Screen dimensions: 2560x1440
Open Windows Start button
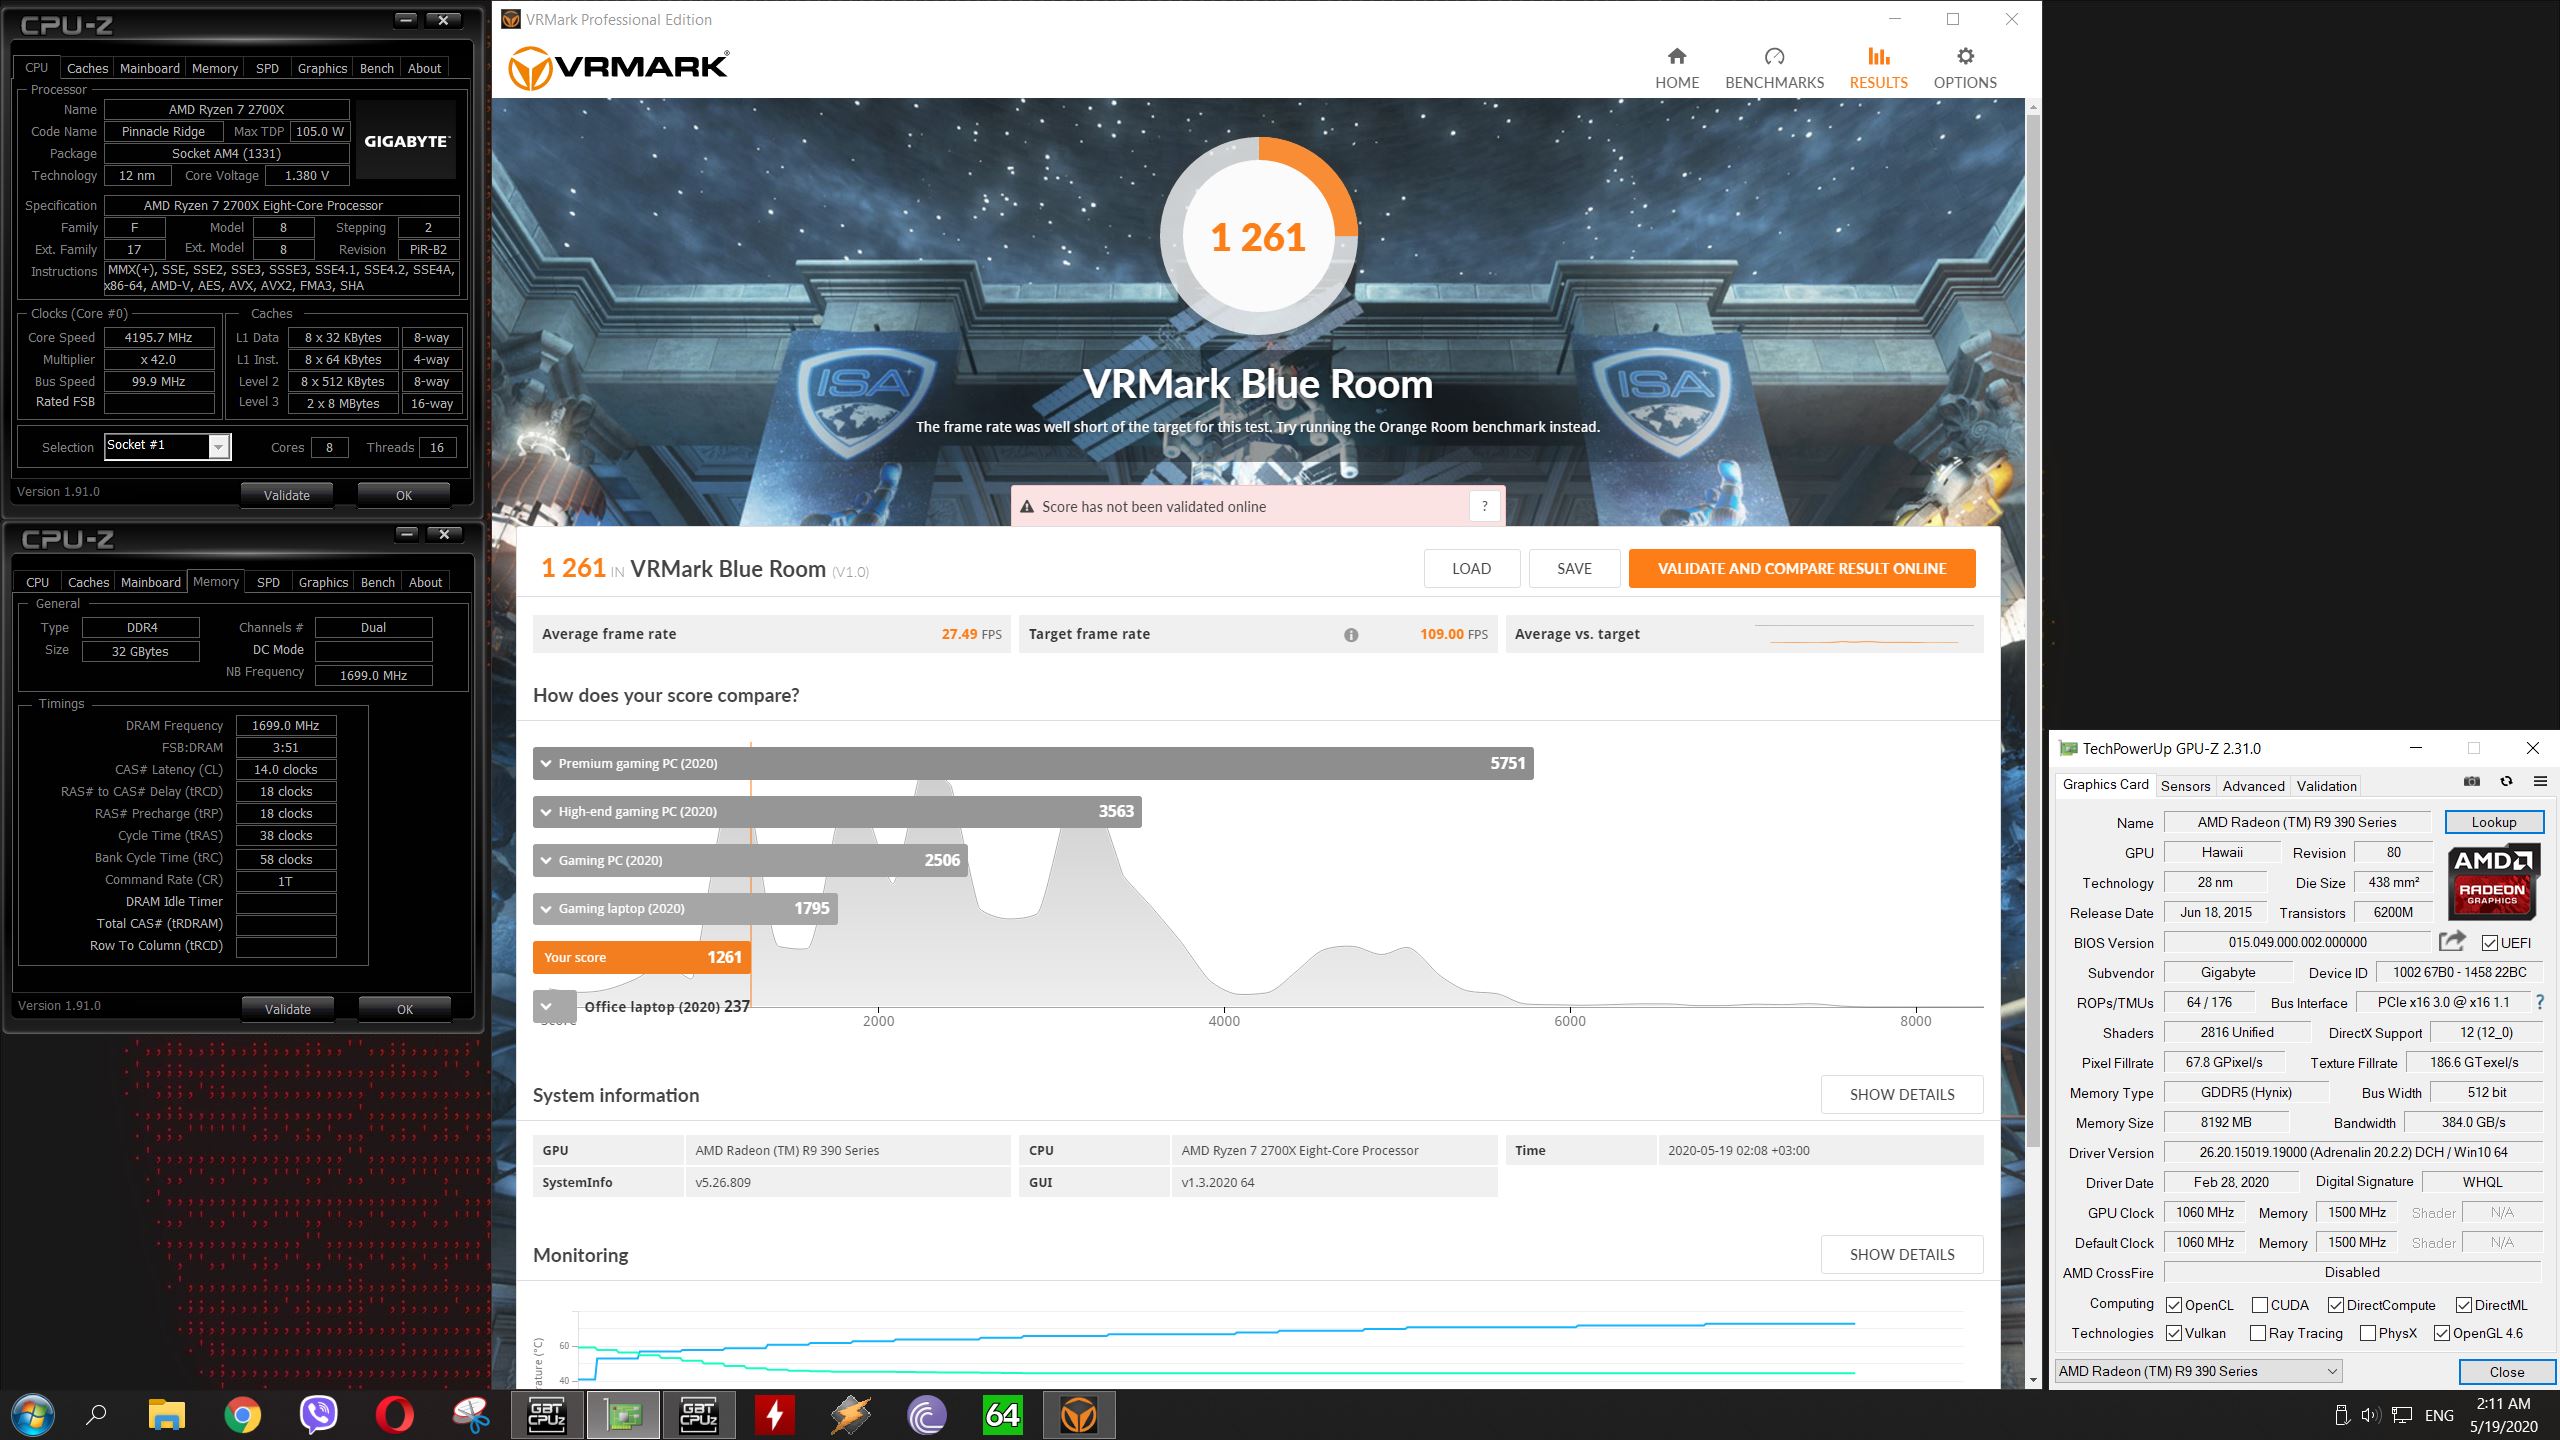[x=33, y=1415]
